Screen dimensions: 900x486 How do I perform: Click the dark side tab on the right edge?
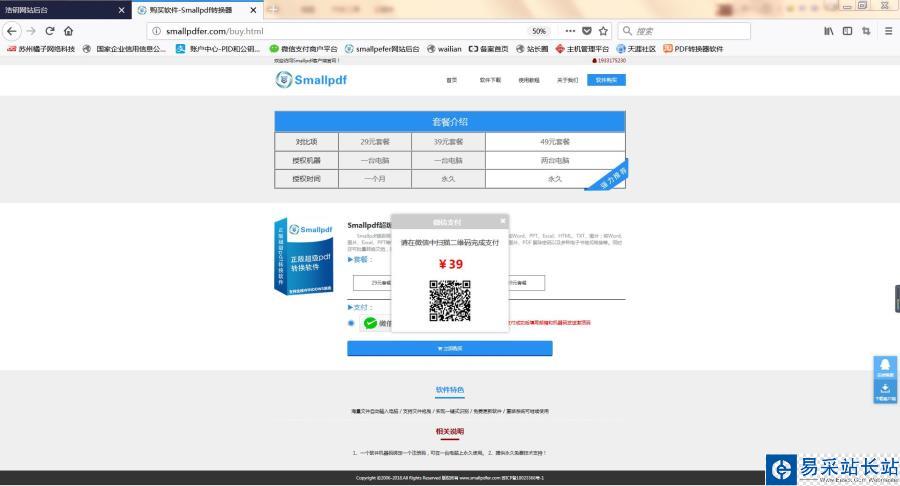(x=897, y=298)
